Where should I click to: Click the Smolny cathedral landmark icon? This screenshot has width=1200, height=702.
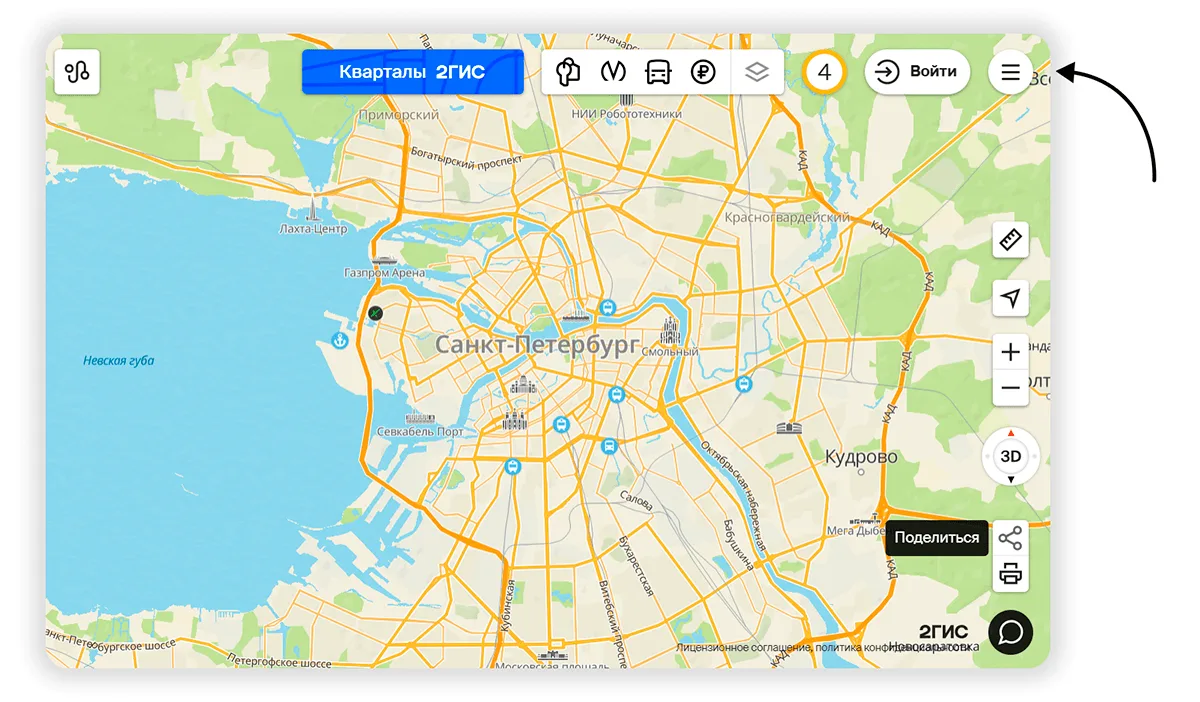point(669,329)
